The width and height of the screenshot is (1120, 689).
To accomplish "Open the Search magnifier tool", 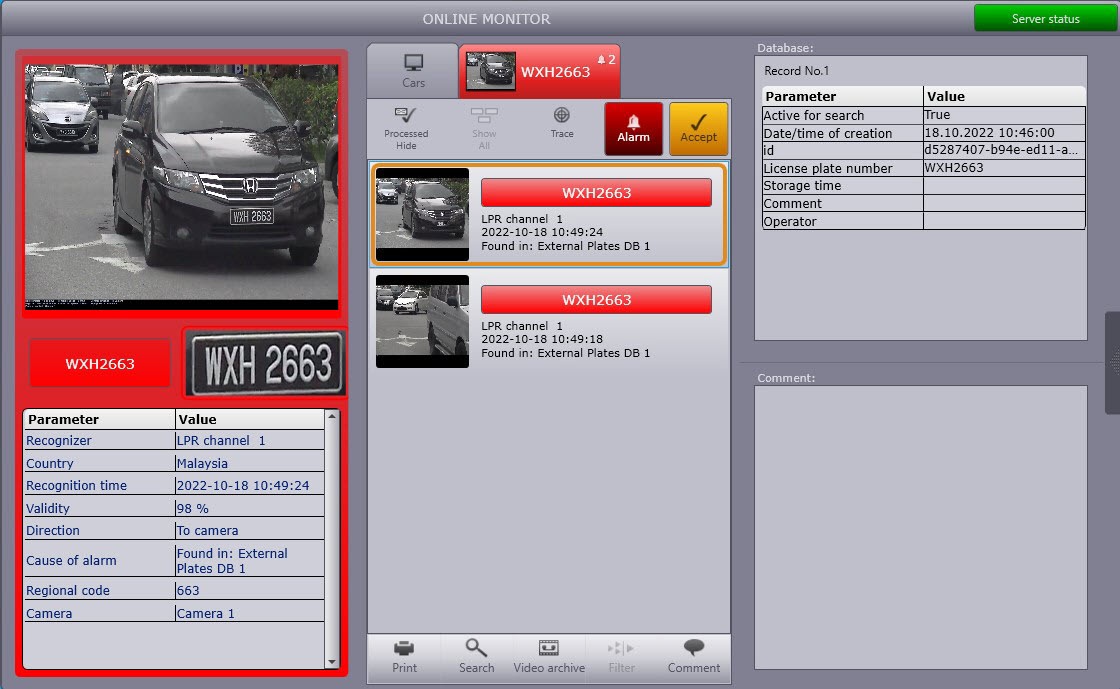I will pos(476,648).
